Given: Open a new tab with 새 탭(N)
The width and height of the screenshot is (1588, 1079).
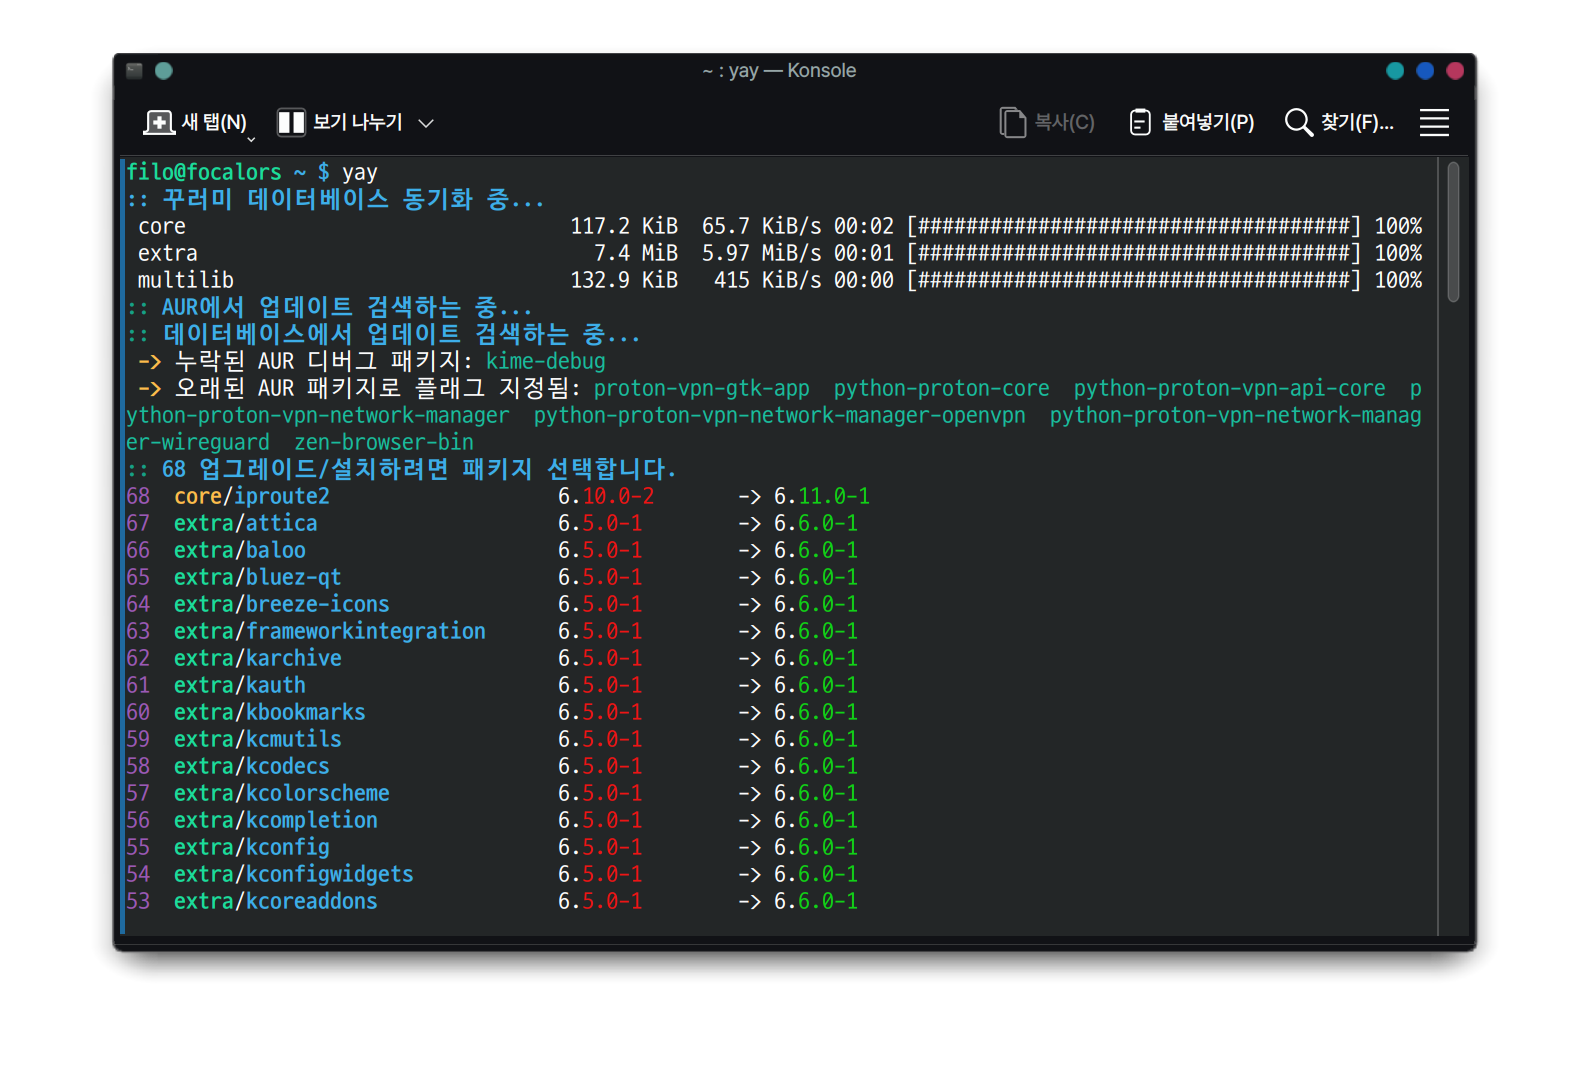Looking at the screenshot, I should (195, 122).
